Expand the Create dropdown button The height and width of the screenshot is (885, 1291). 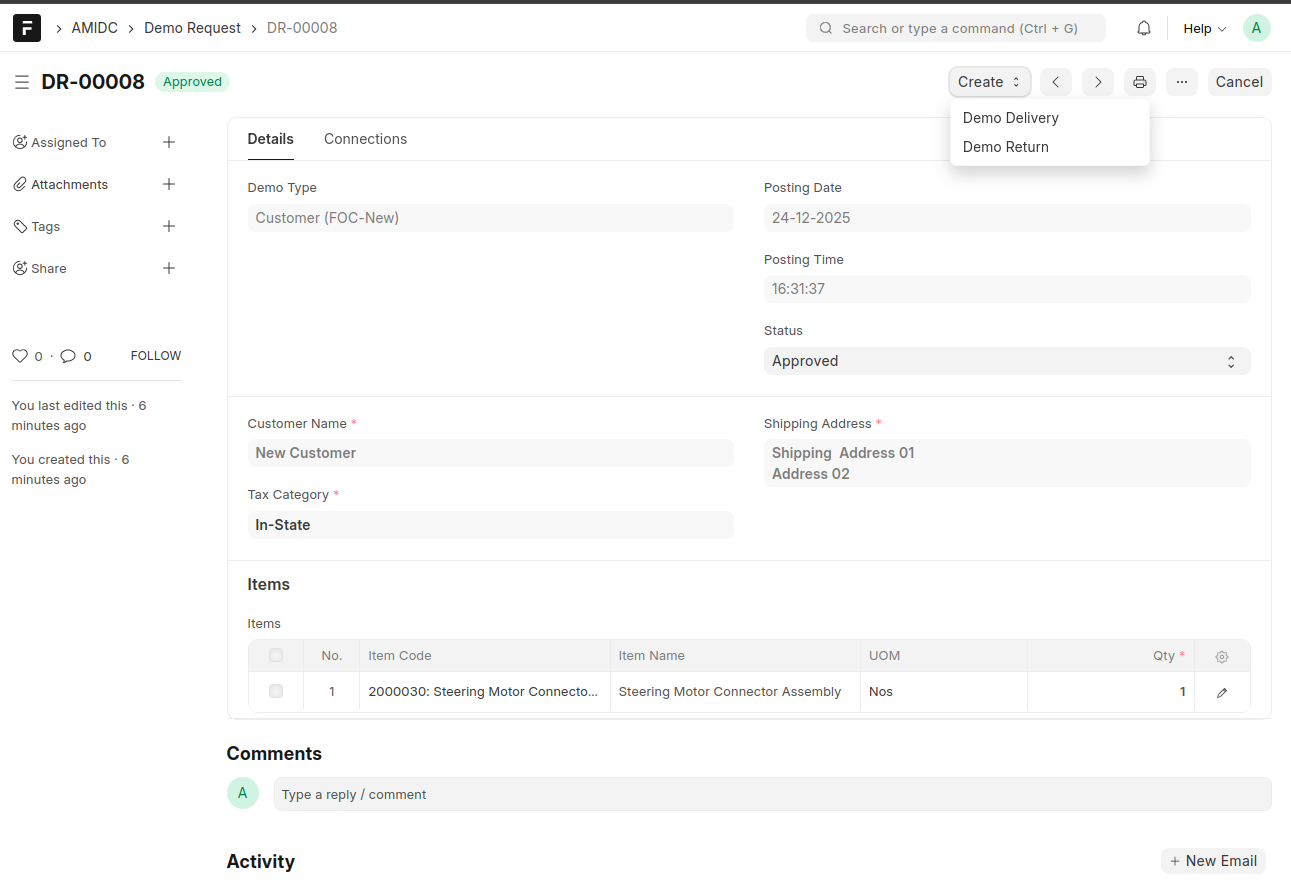[989, 82]
